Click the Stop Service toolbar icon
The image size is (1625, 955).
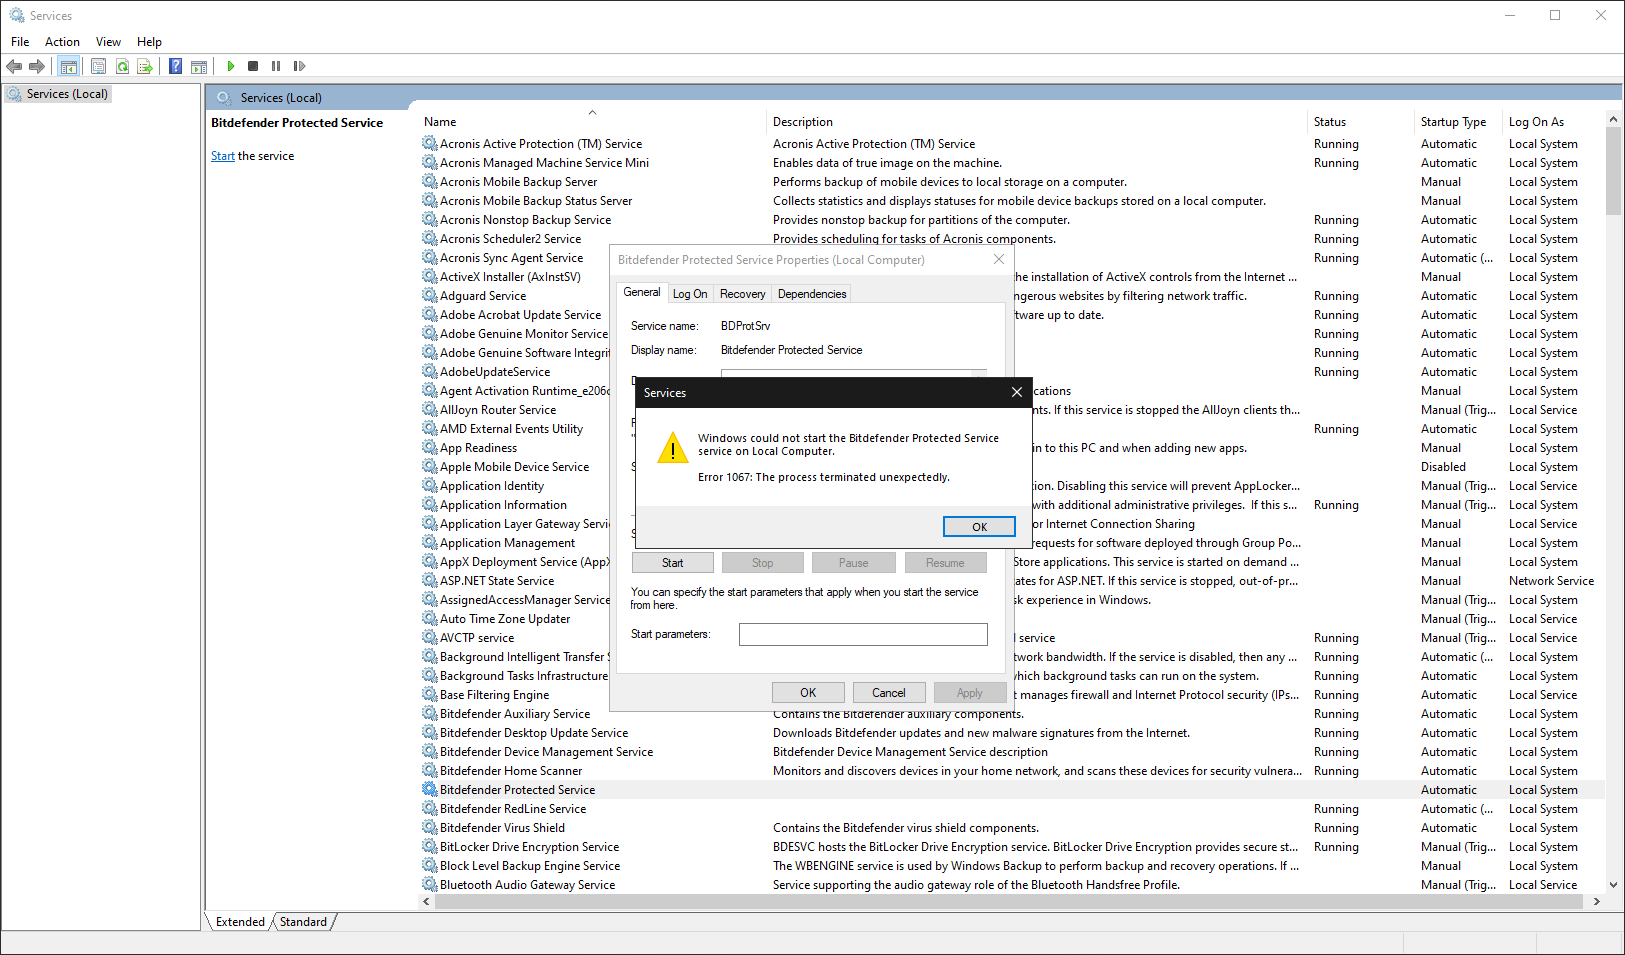(x=253, y=66)
